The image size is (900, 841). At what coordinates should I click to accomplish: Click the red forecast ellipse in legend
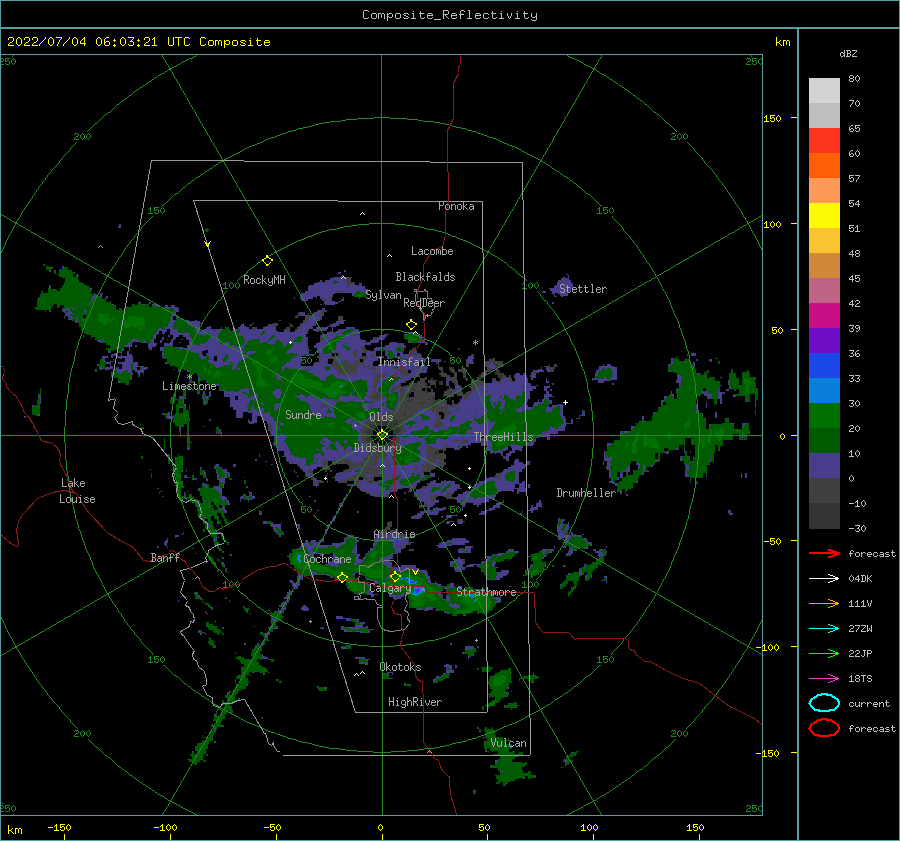824,728
